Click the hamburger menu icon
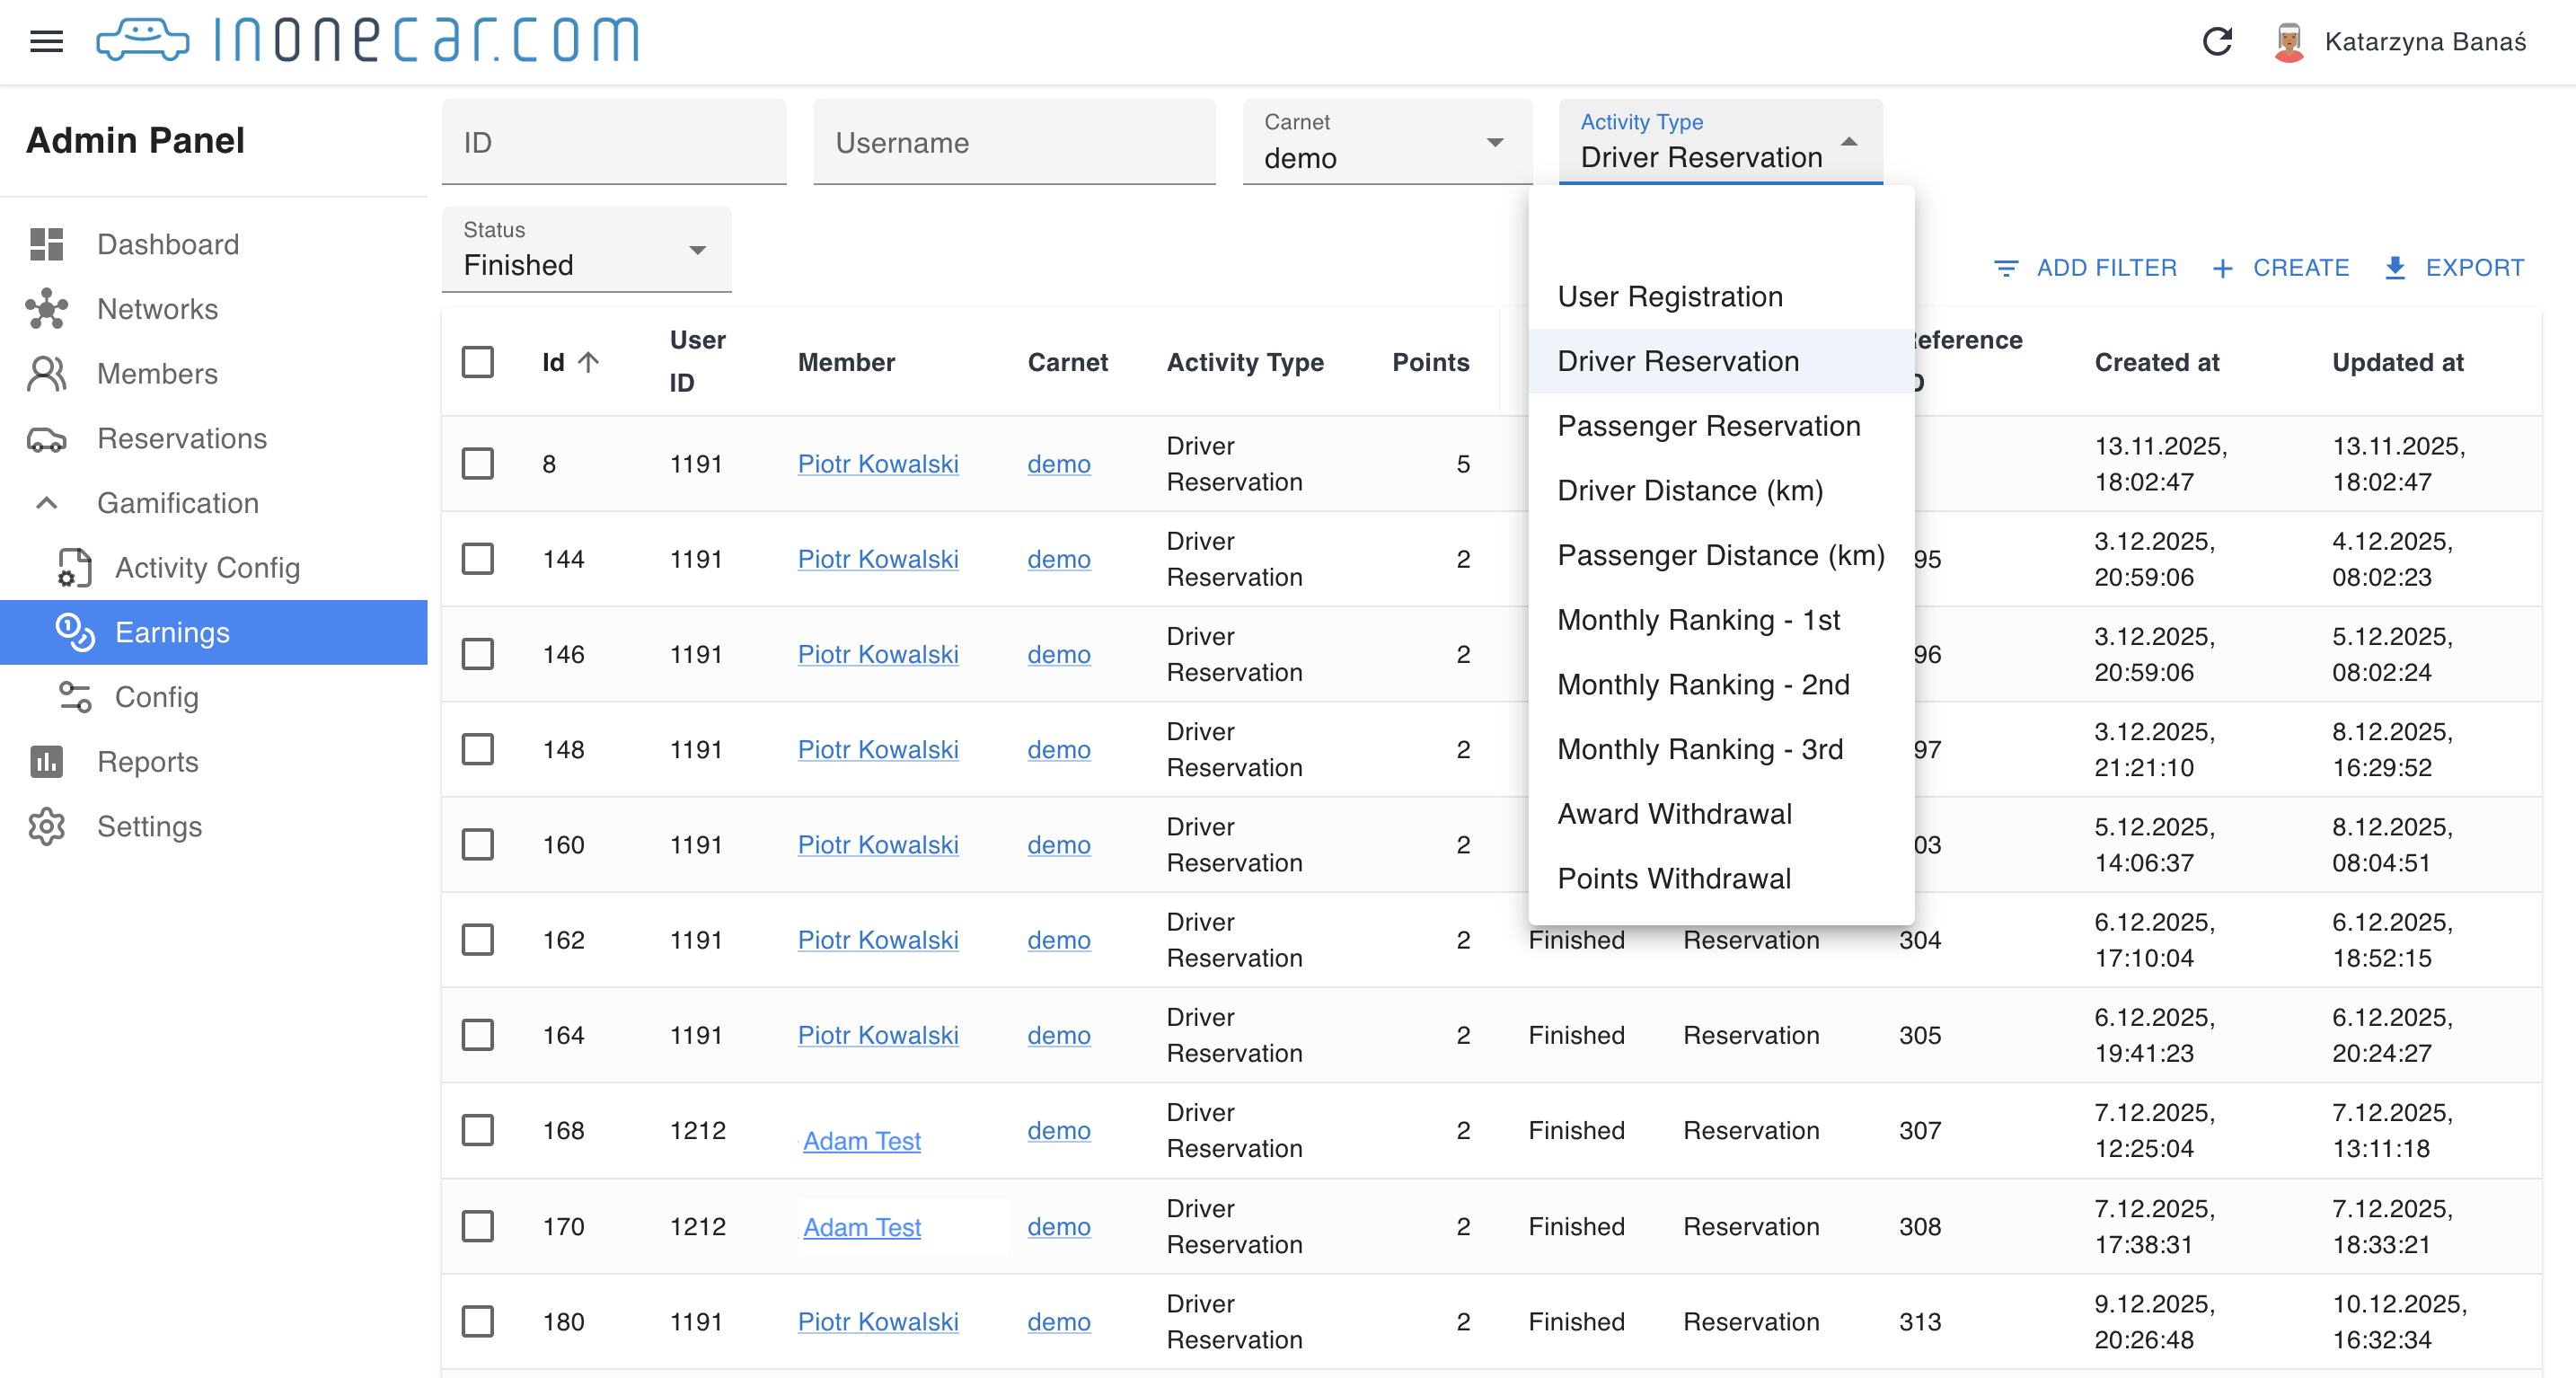The width and height of the screenshot is (2576, 1378). (x=46, y=41)
